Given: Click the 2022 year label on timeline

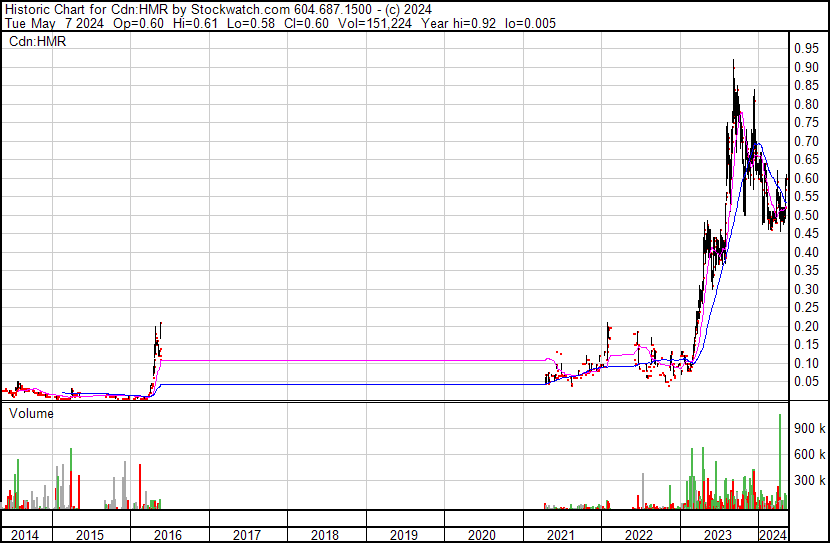Looking at the screenshot, I should (639, 535).
